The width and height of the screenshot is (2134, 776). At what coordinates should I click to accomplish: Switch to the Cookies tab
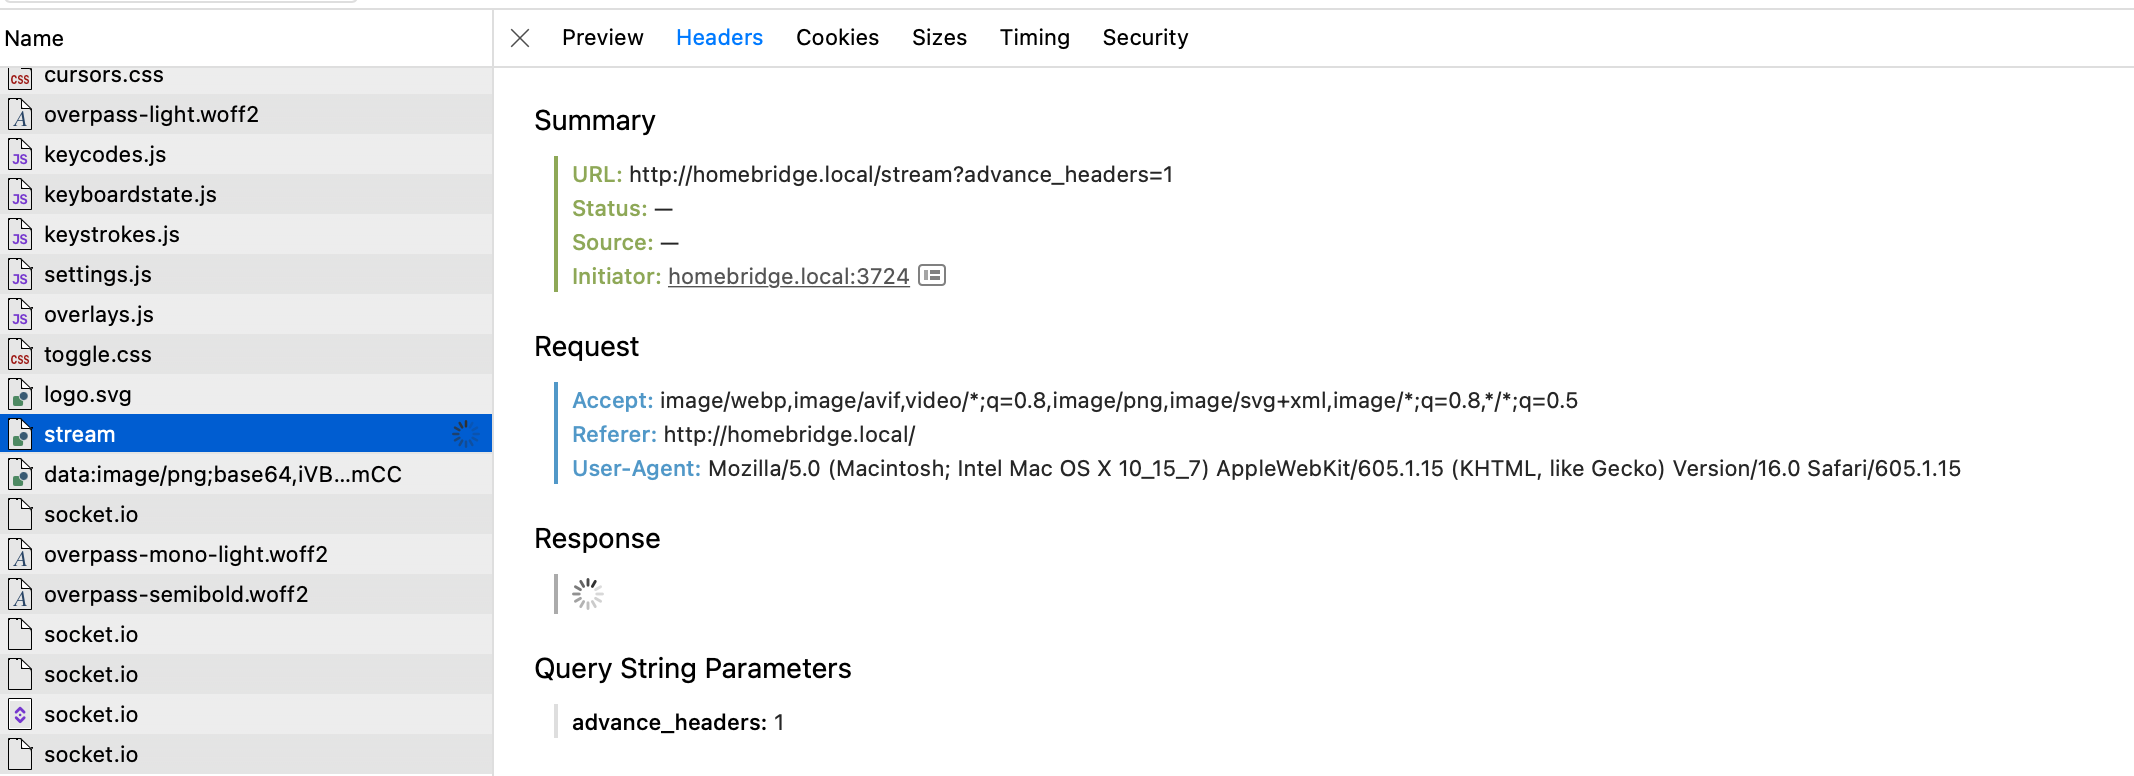tap(836, 37)
